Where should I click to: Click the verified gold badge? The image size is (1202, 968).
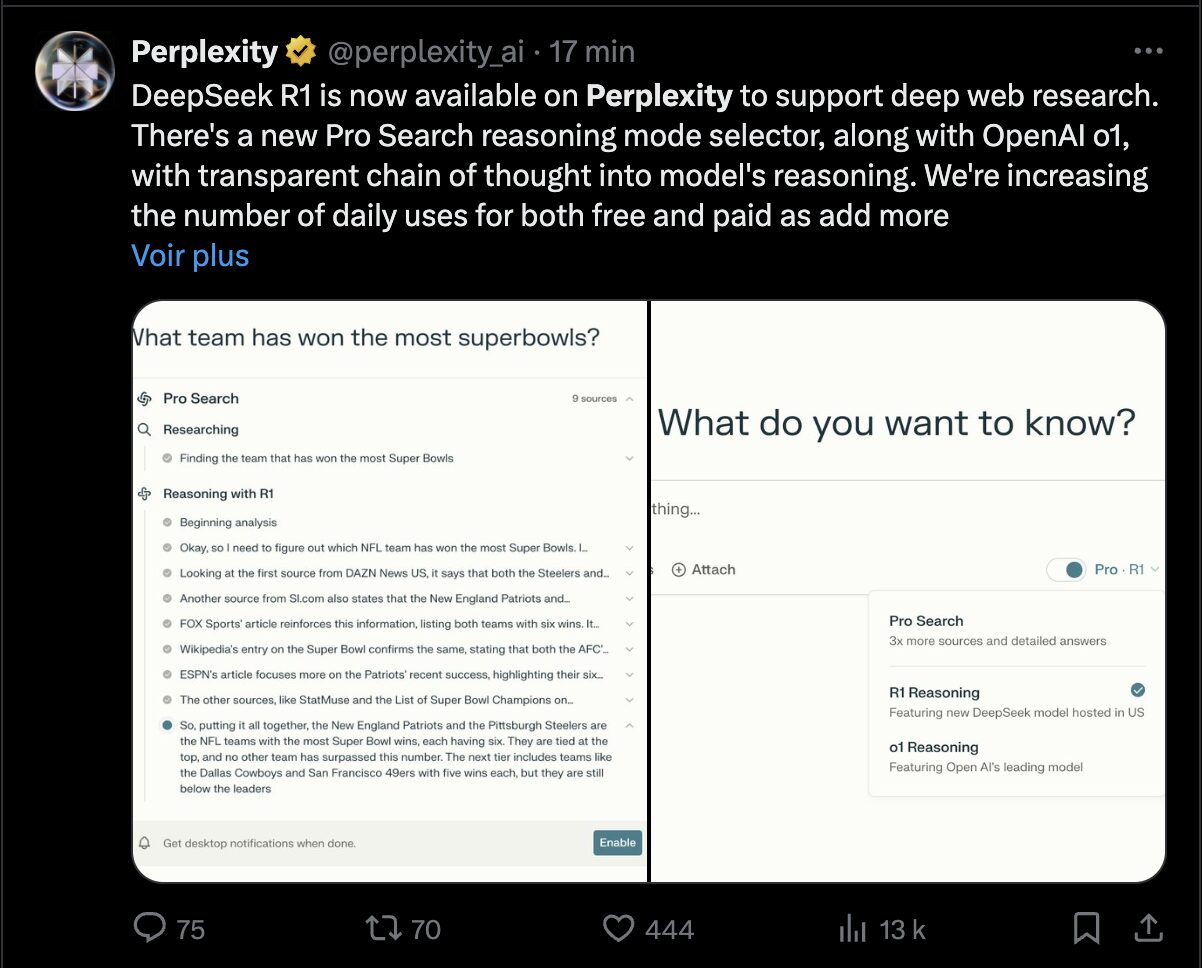(299, 51)
